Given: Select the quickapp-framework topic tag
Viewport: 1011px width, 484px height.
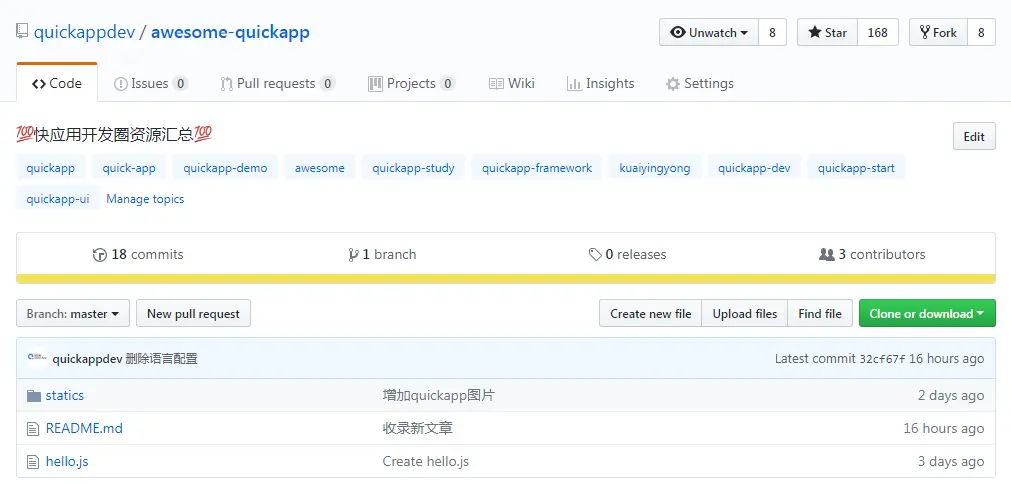Looking at the screenshot, I should tap(537, 168).
